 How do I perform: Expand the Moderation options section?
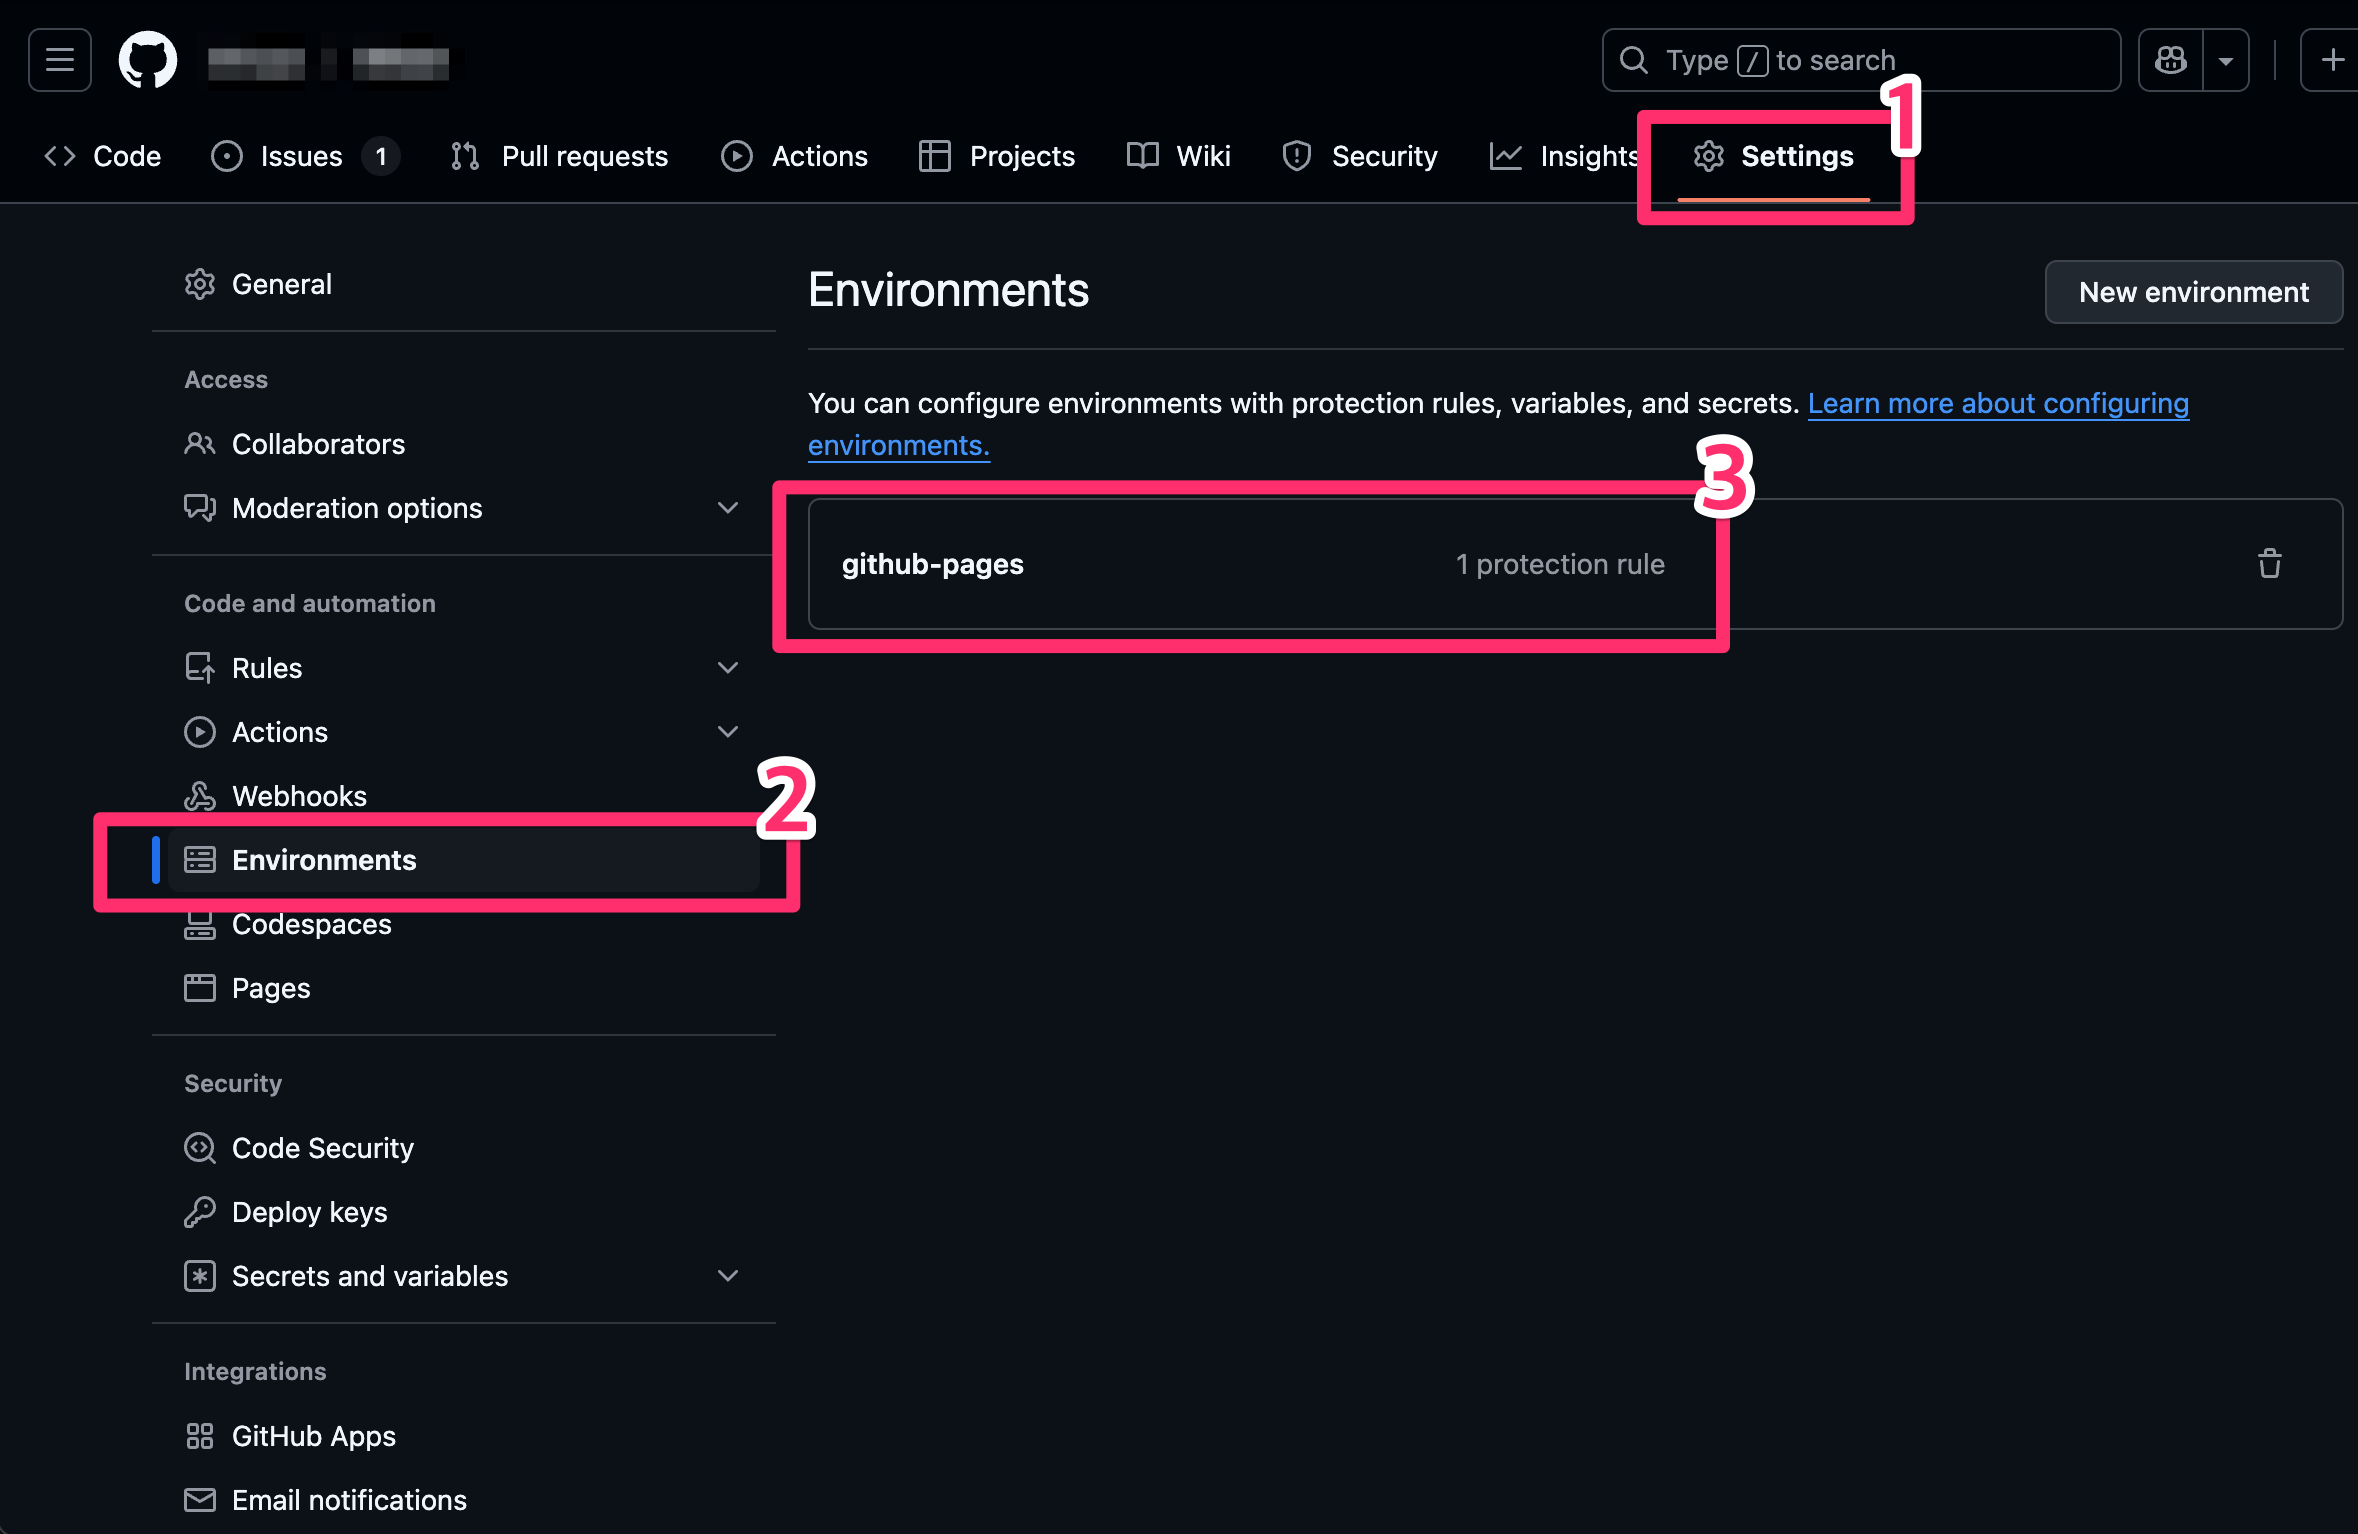[727, 508]
